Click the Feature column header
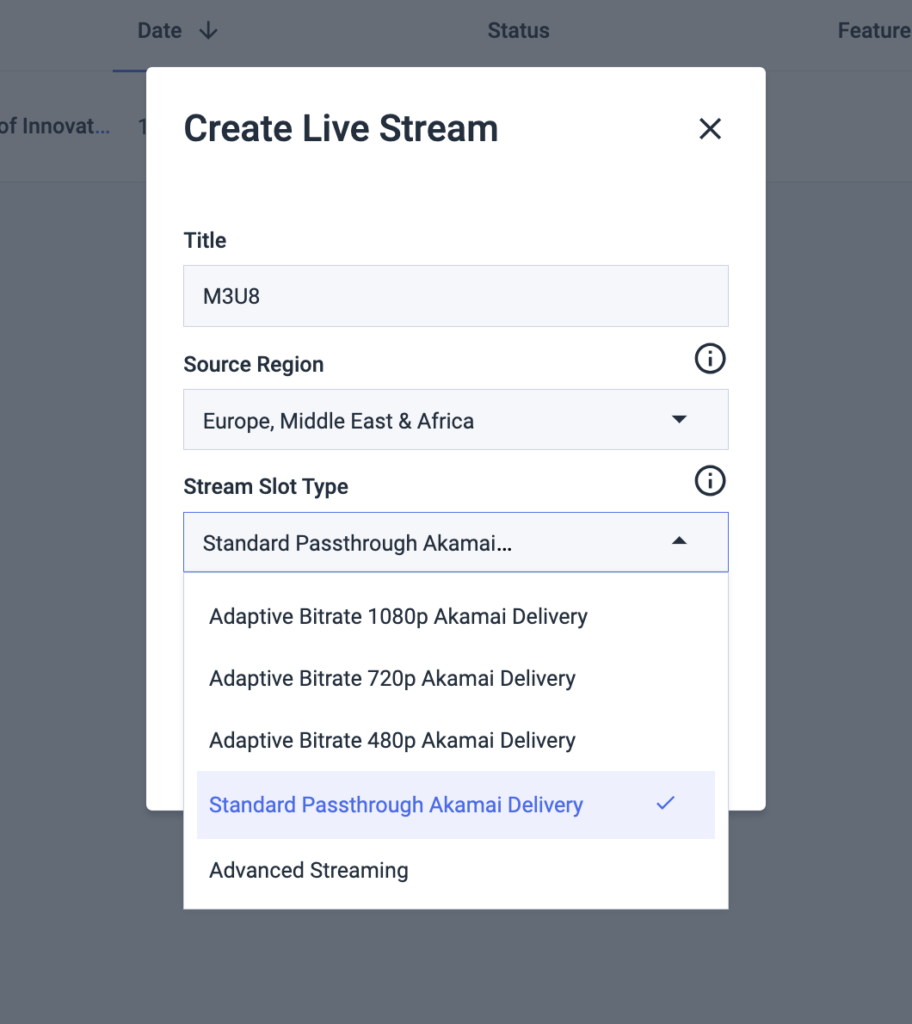 (x=874, y=31)
